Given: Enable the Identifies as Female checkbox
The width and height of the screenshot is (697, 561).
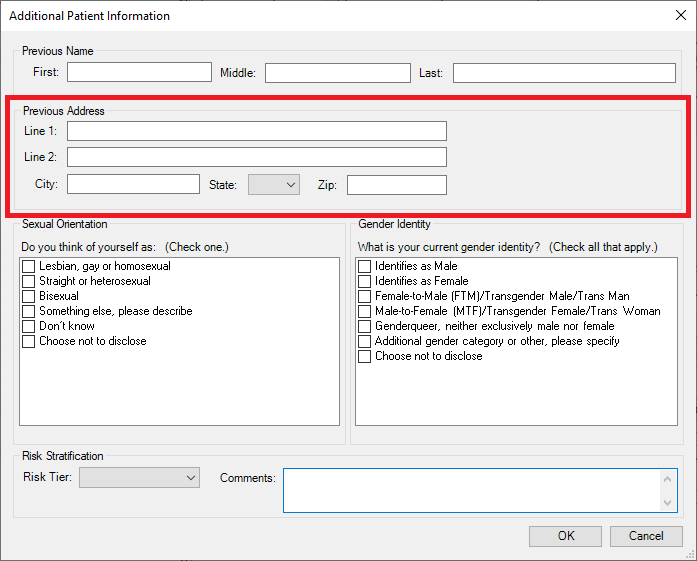Looking at the screenshot, I should [365, 281].
